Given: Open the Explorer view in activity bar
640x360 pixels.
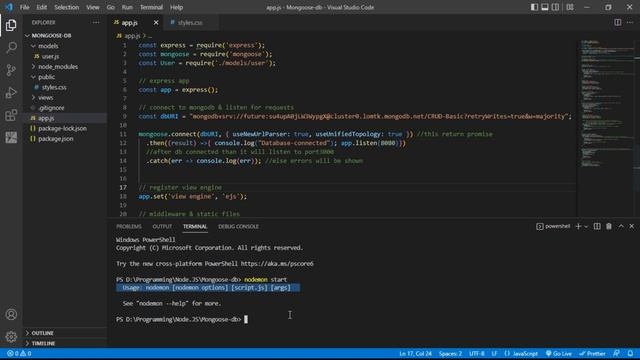Looking at the screenshot, I should point(11,25).
